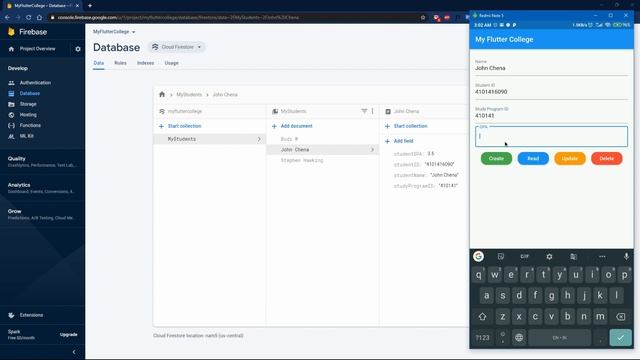Tap keyboard backspace key
This screenshot has width=640, height=360.
[x=620, y=317]
